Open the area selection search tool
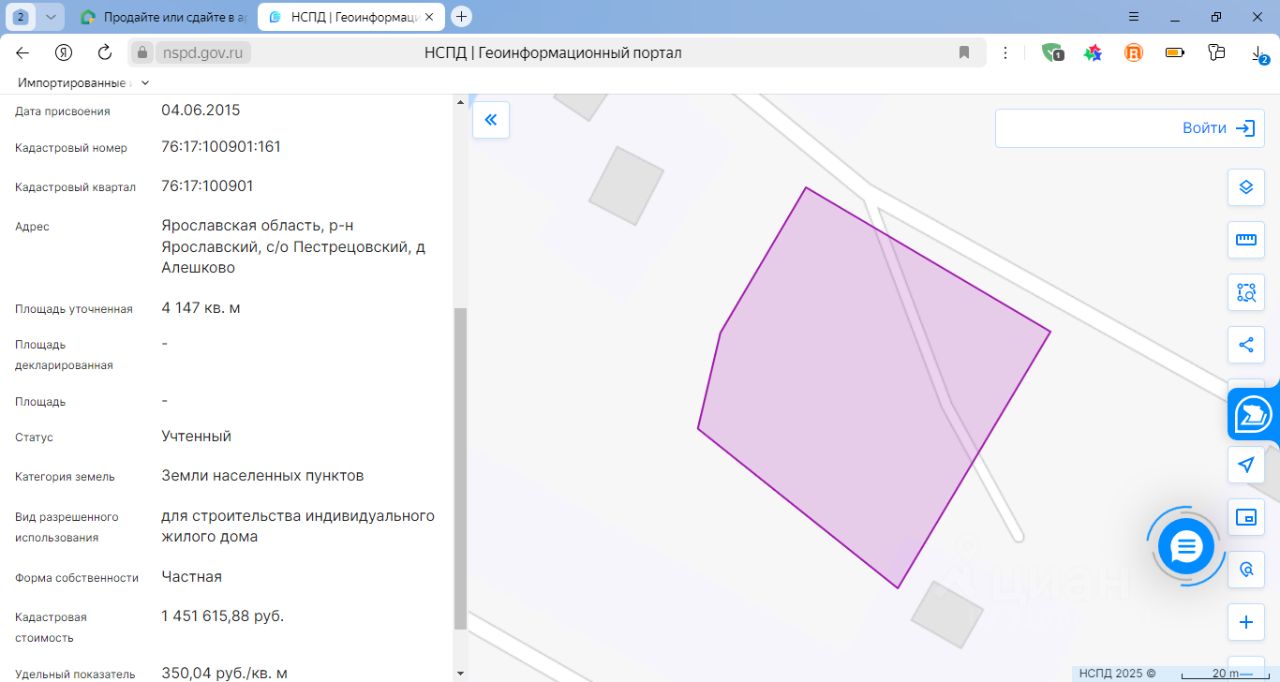 point(1246,292)
